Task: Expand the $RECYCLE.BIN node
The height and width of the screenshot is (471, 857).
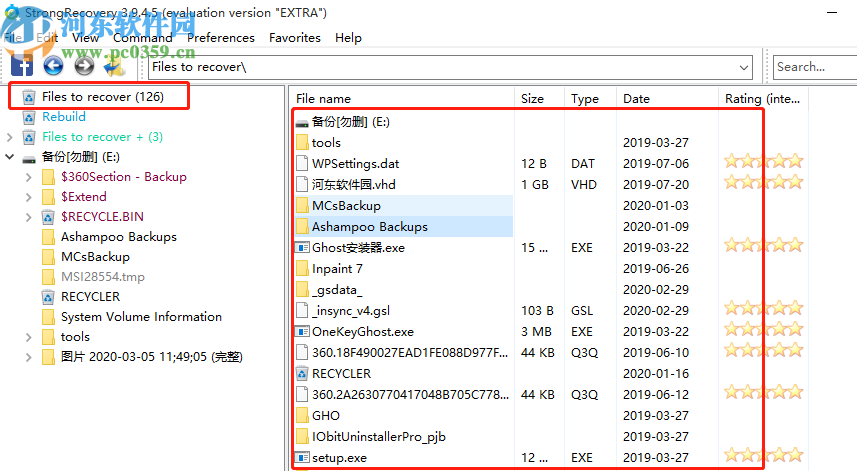Action: [x=28, y=217]
